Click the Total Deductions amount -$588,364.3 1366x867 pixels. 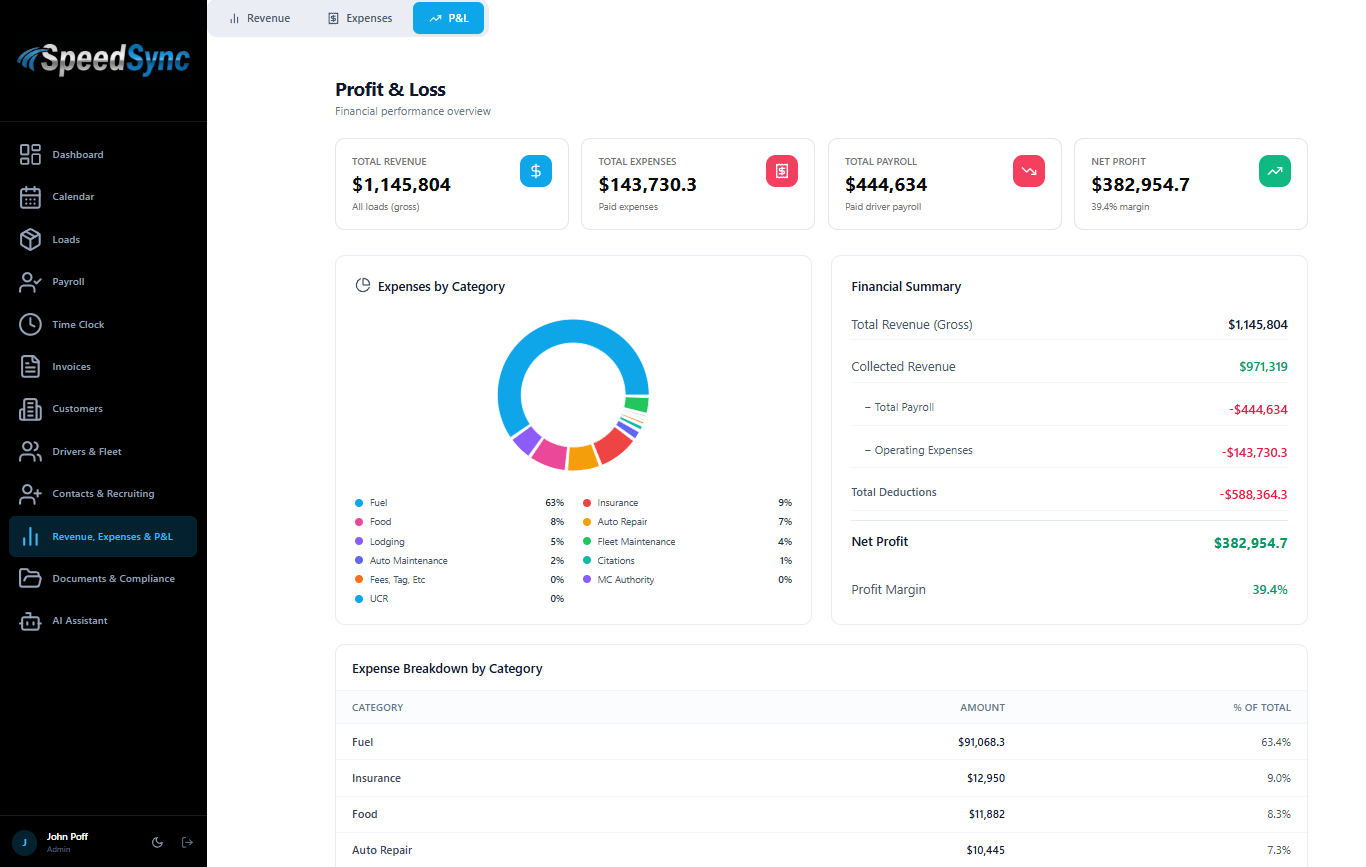1253,494
